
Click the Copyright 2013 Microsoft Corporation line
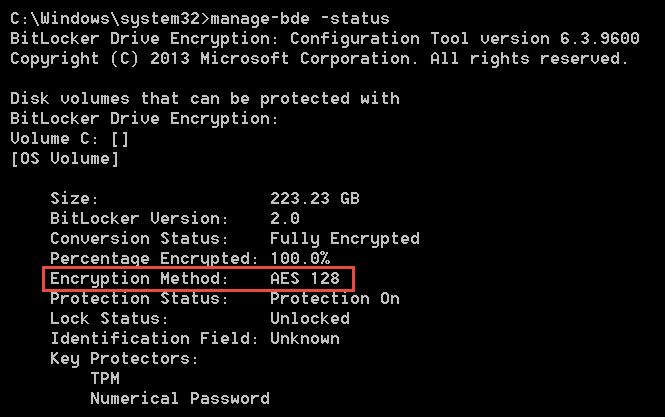(319, 59)
